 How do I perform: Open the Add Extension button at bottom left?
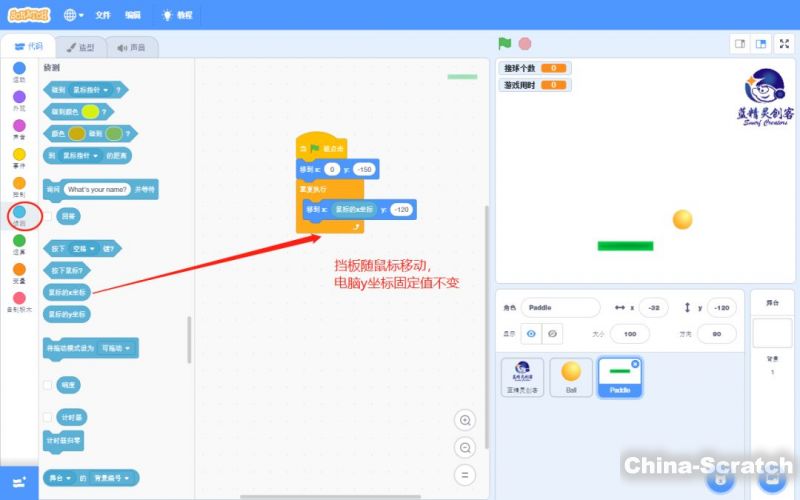19,482
